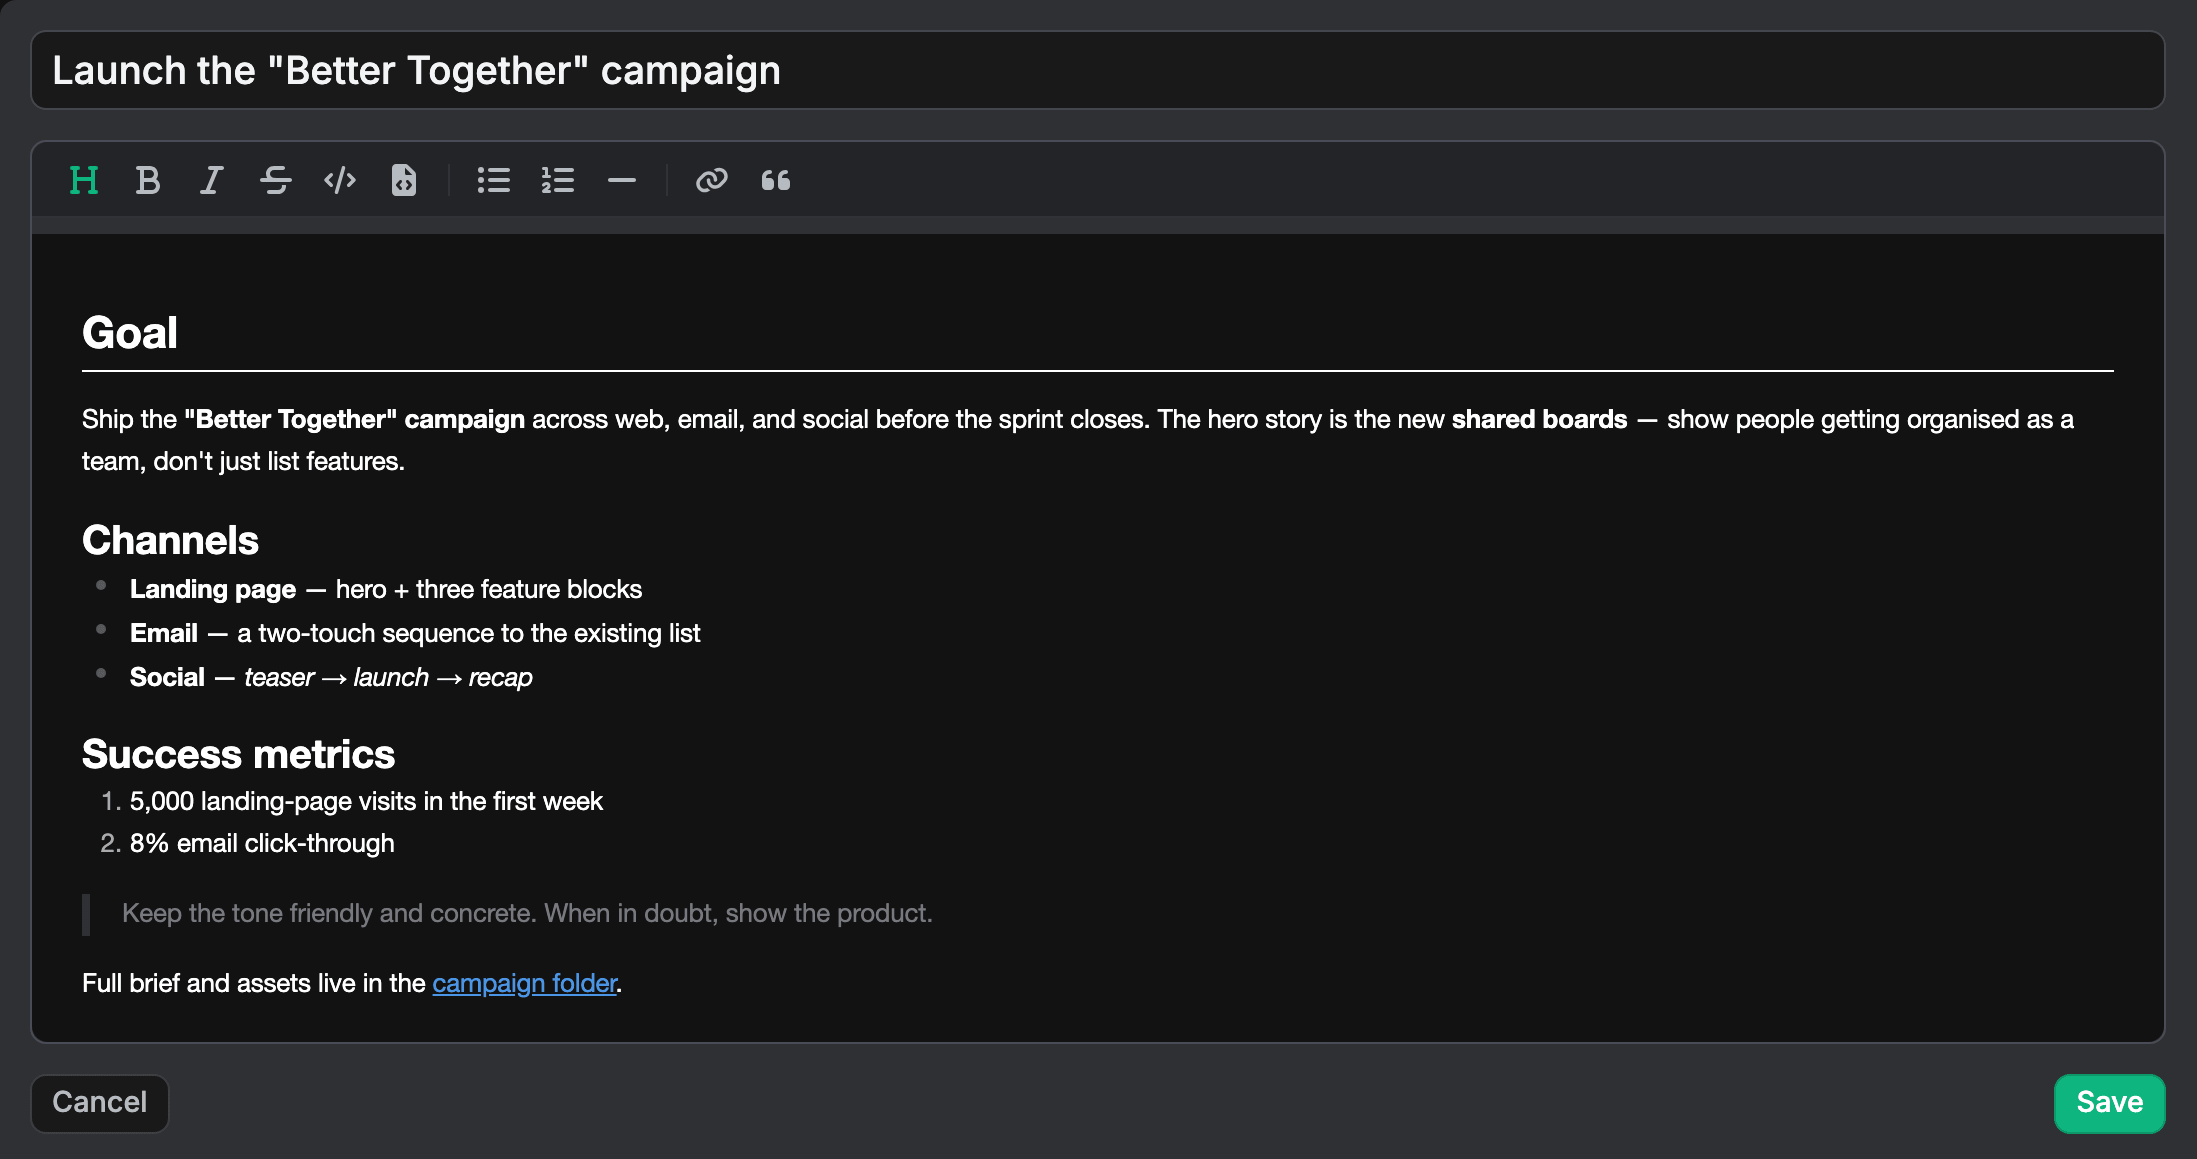
Task: Toggle the Heading format button
Action: pyautogui.click(x=84, y=181)
